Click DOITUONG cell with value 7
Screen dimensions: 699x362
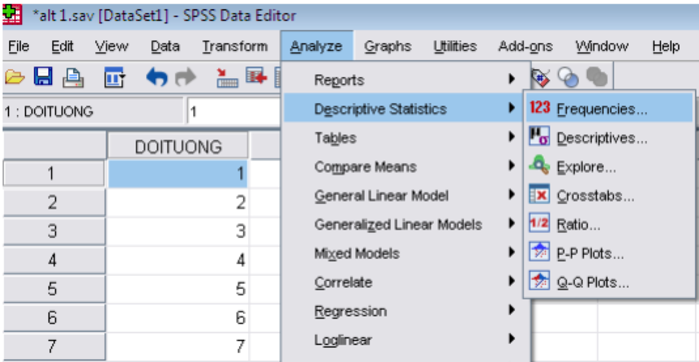[x=178, y=346]
